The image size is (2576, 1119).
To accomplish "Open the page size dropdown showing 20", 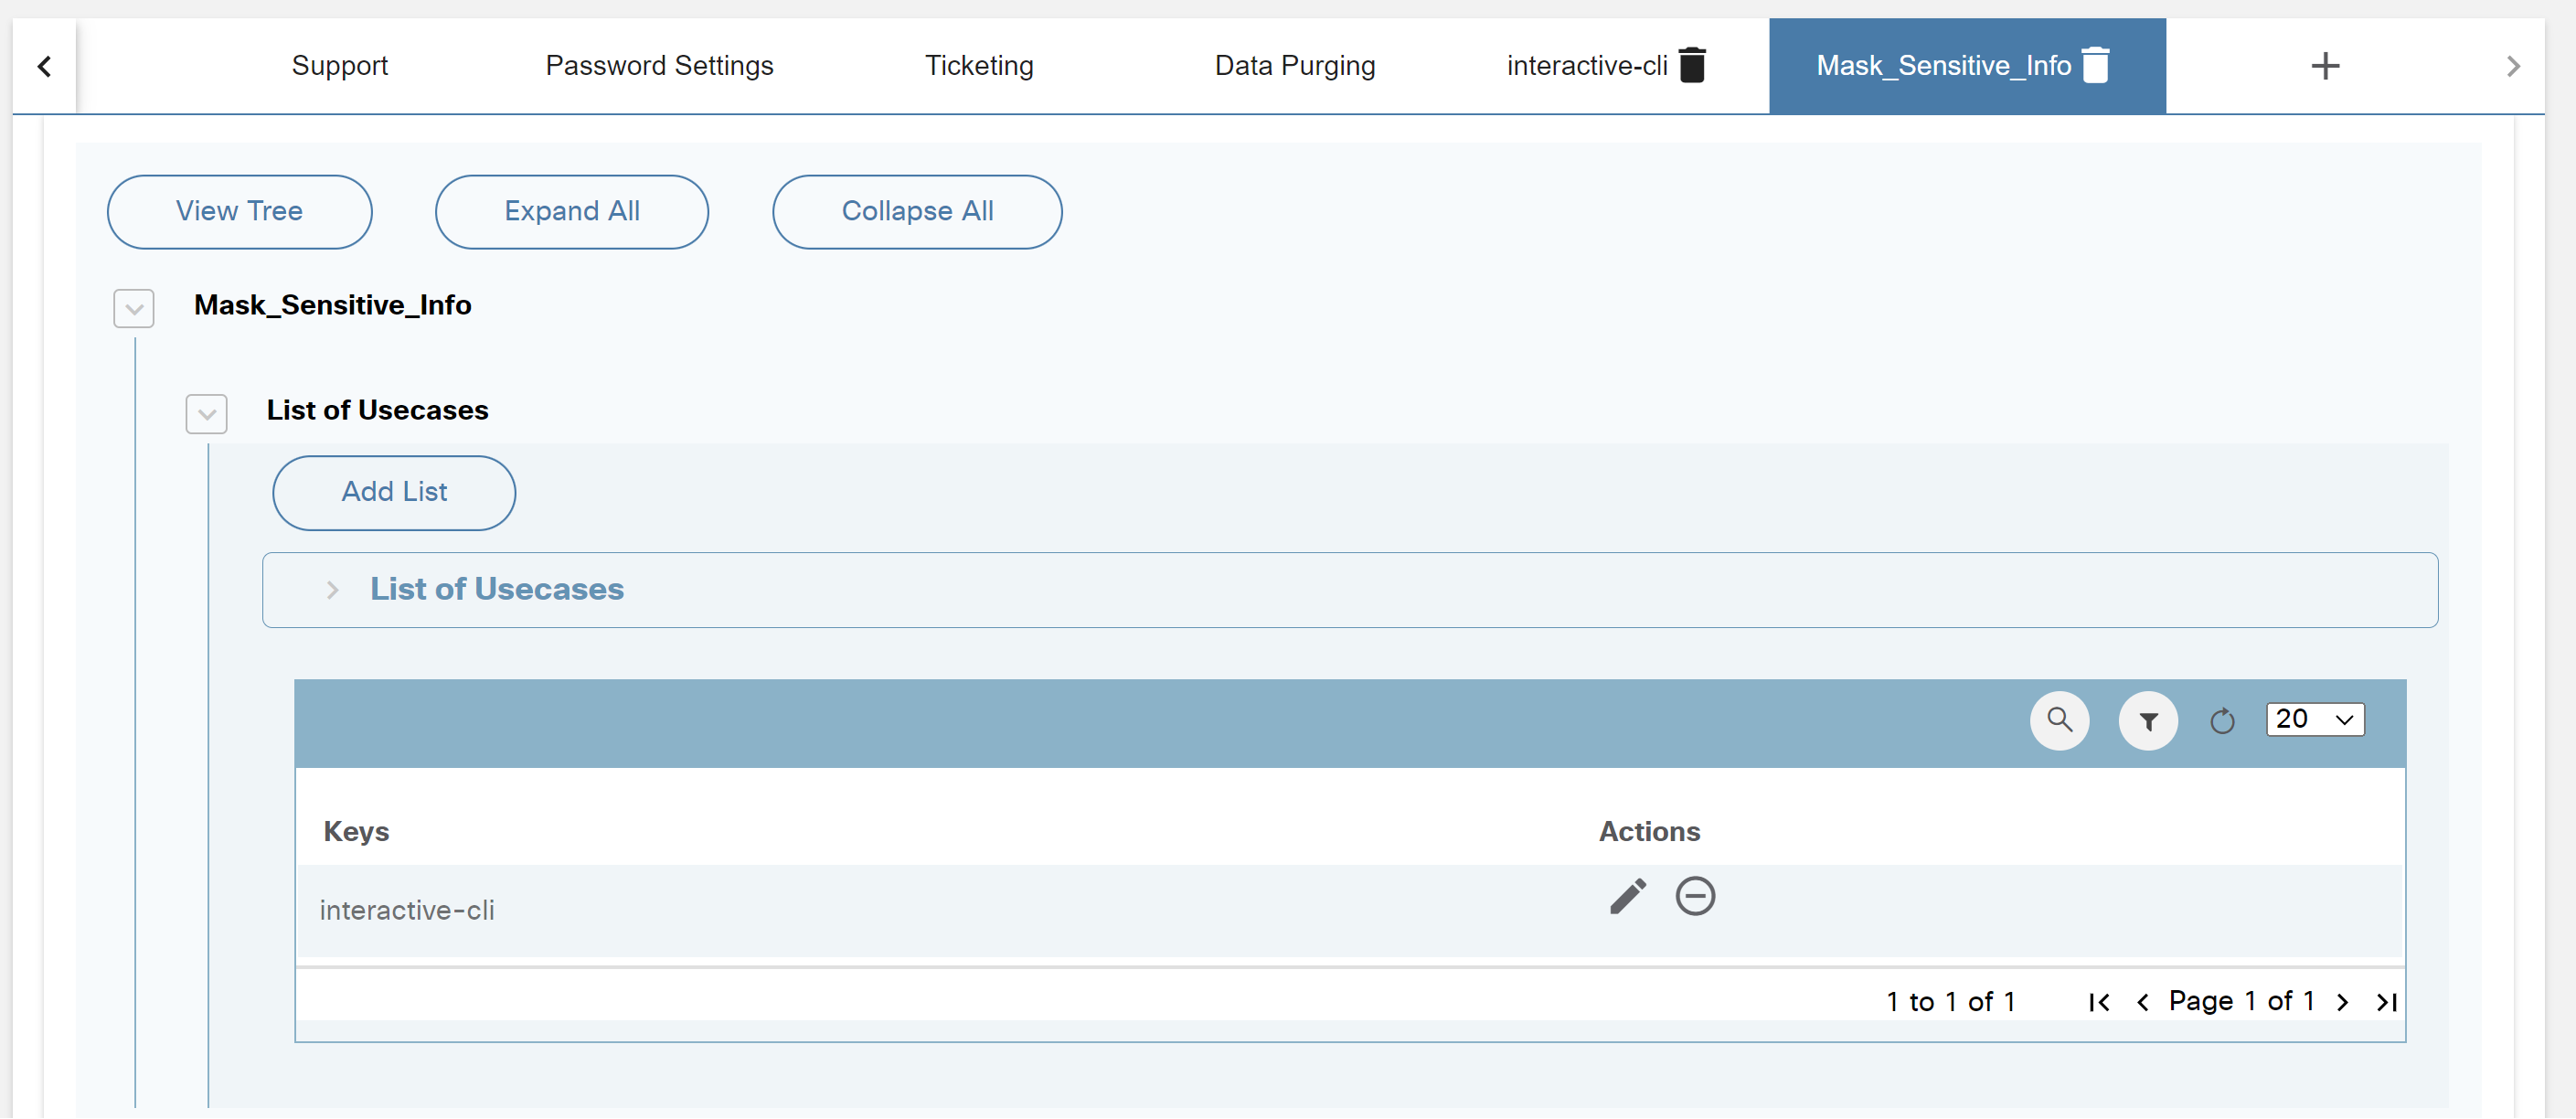I will [2314, 719].
